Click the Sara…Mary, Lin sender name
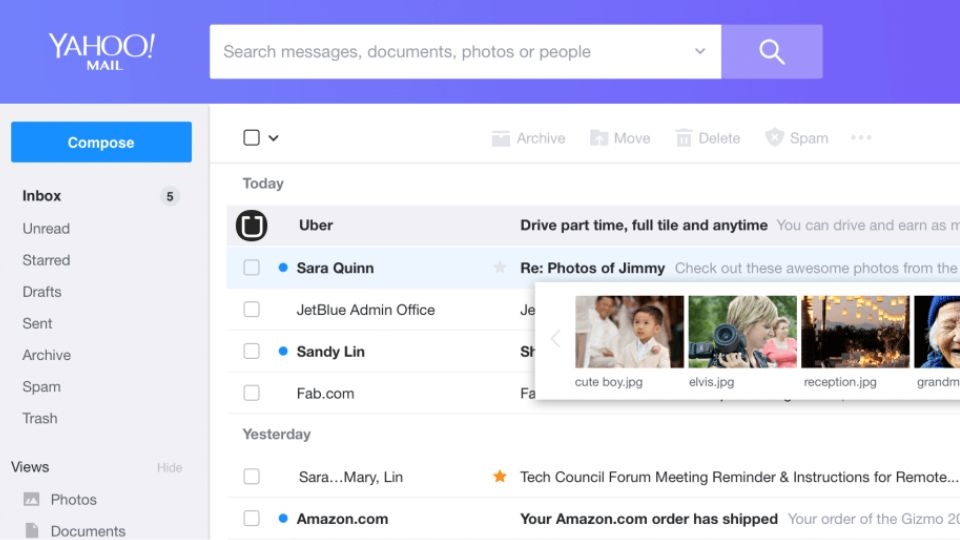The width and height of the screenshot is (960, 540). coord(351,477)
